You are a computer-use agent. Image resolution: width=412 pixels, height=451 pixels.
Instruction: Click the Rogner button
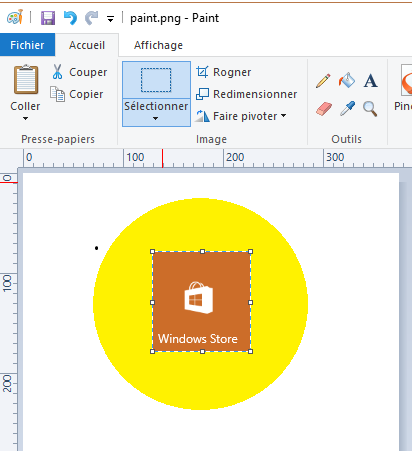[x=224, y=72]
